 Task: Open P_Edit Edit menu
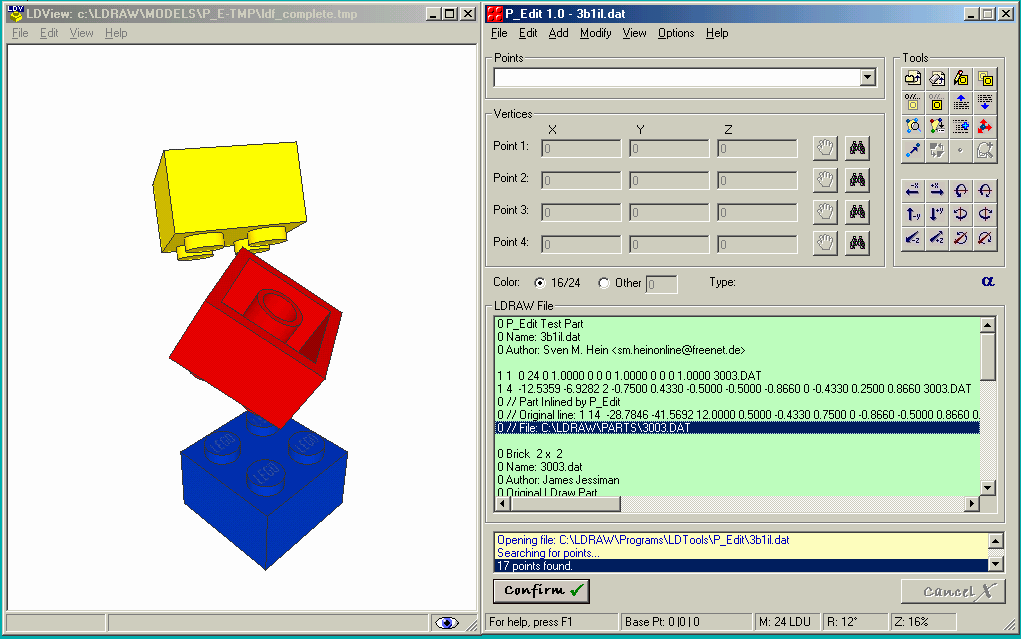527,33
